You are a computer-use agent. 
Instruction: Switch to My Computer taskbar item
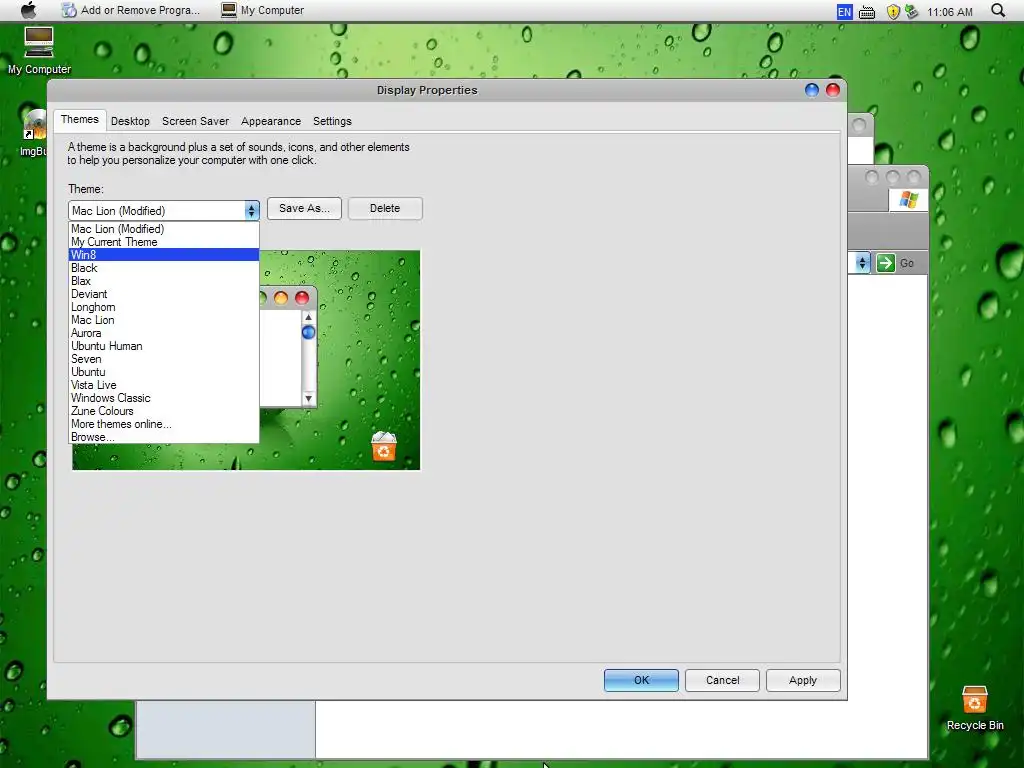tap(263, 10)
